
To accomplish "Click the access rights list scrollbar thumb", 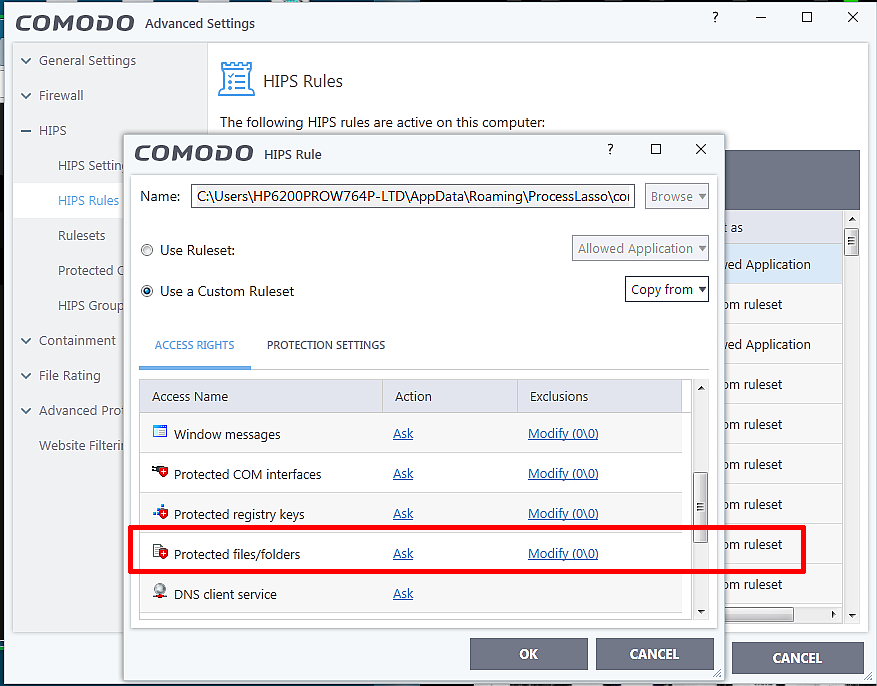I will point(700,507).
